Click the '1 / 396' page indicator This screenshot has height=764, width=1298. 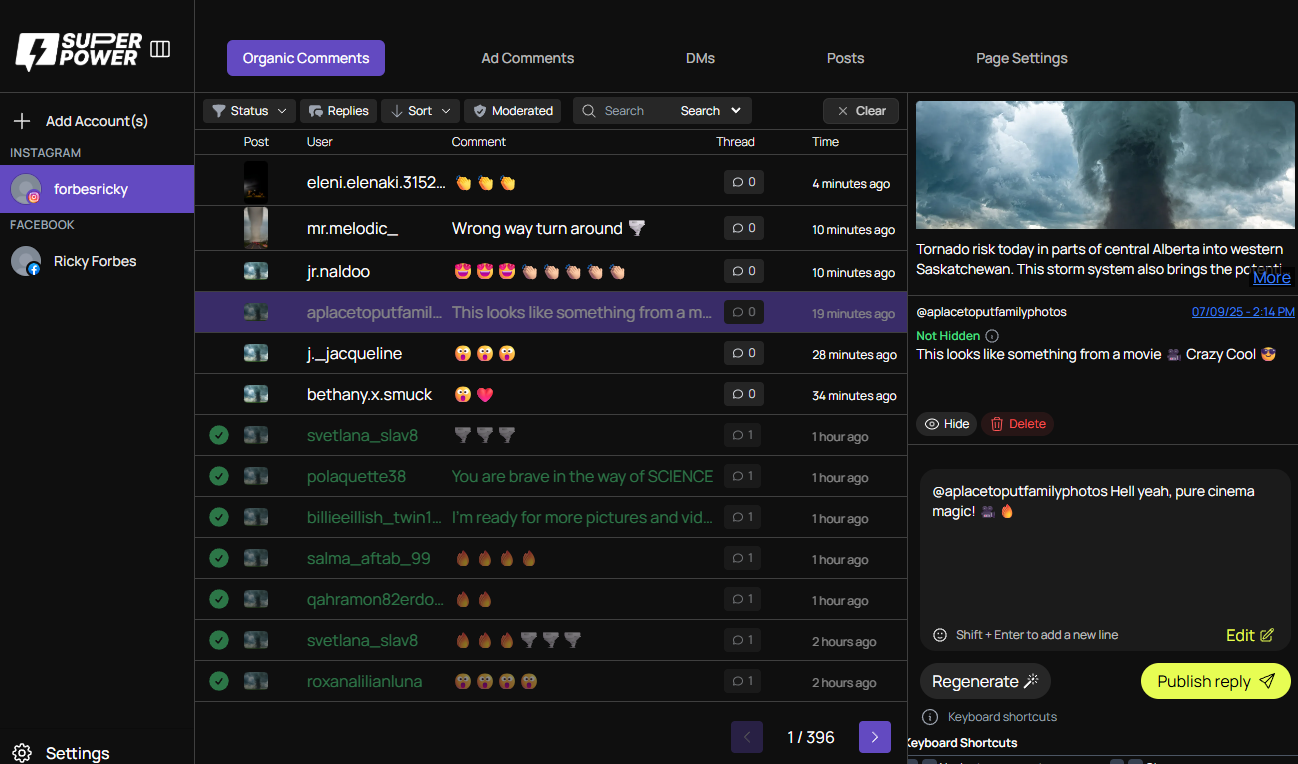pyautogui.click(x=811, y=737)
